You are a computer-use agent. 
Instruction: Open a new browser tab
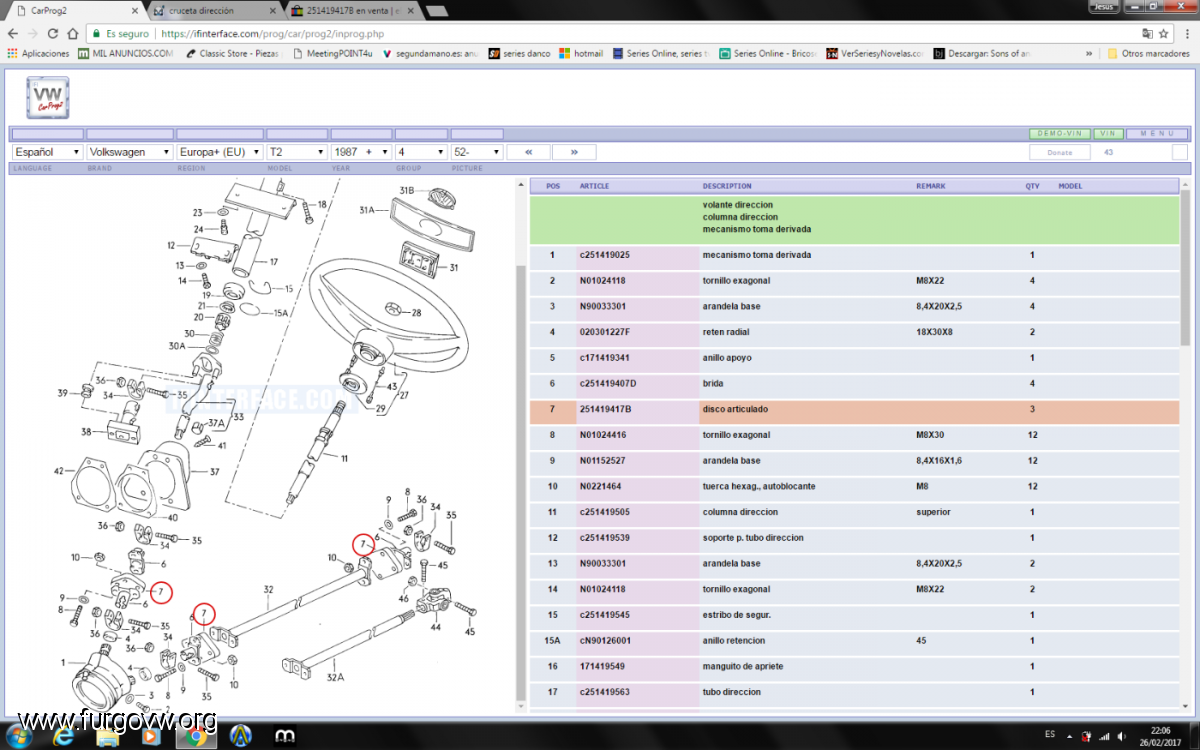coord(437,11)
